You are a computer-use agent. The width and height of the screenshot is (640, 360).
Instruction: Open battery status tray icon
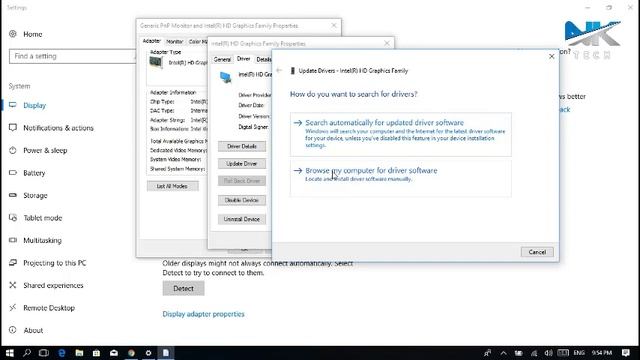pos(519,353)
